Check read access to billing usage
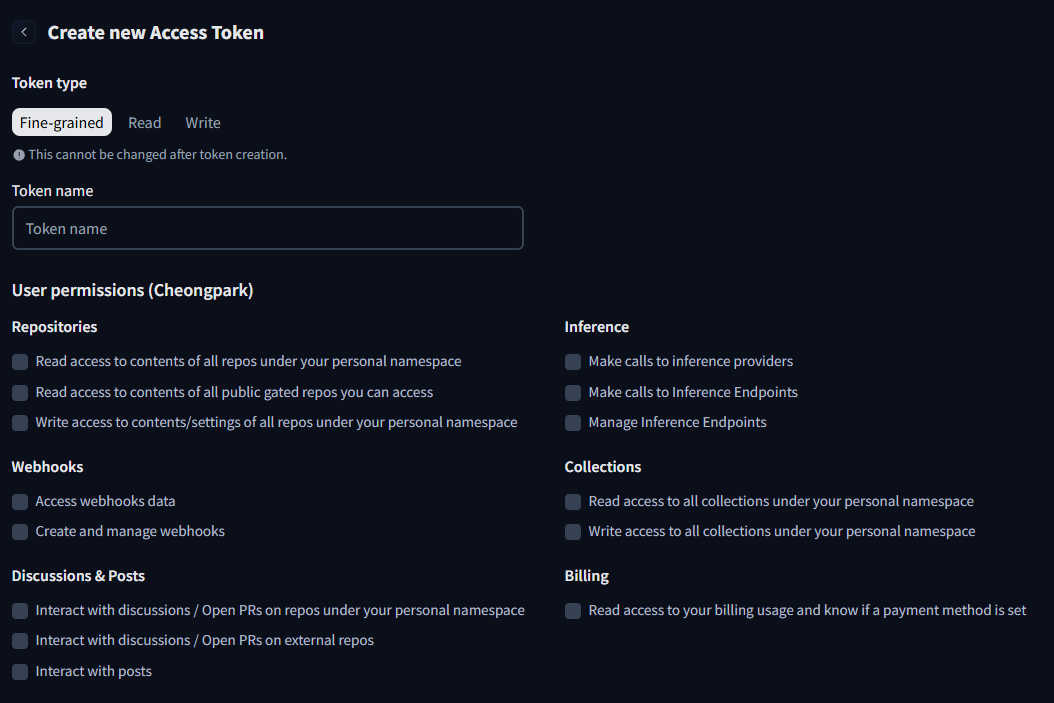The image size is (1054, 703). [x=573, y=610]
